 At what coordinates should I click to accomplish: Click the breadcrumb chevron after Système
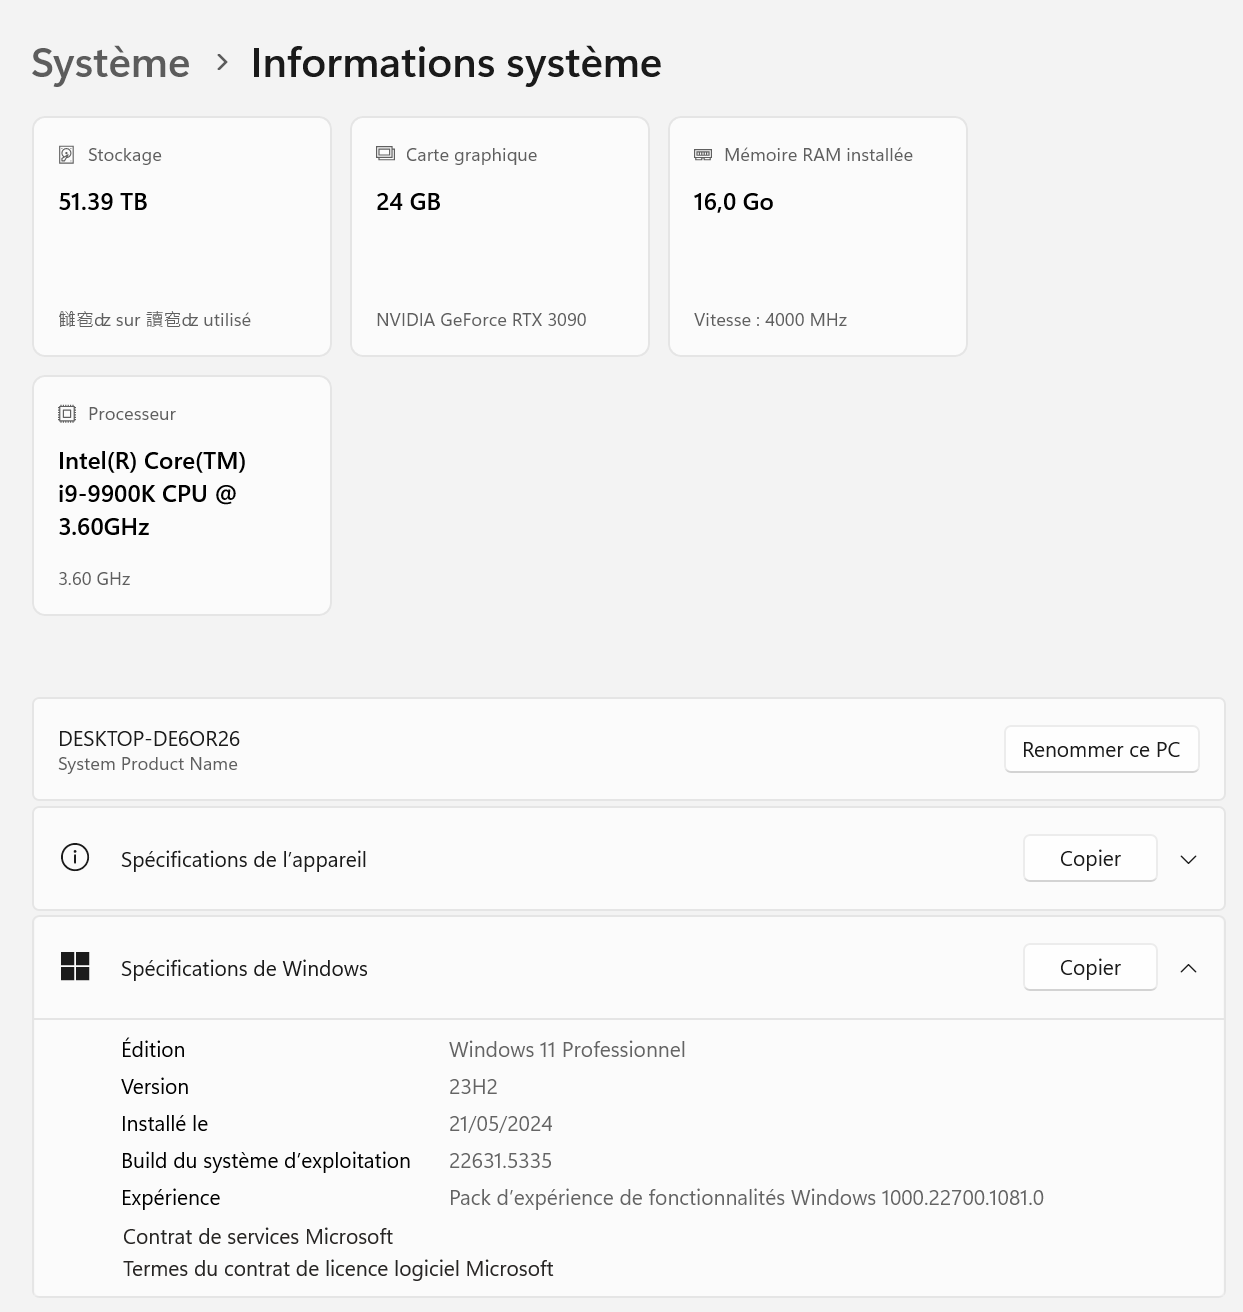(x=222, y=63)
